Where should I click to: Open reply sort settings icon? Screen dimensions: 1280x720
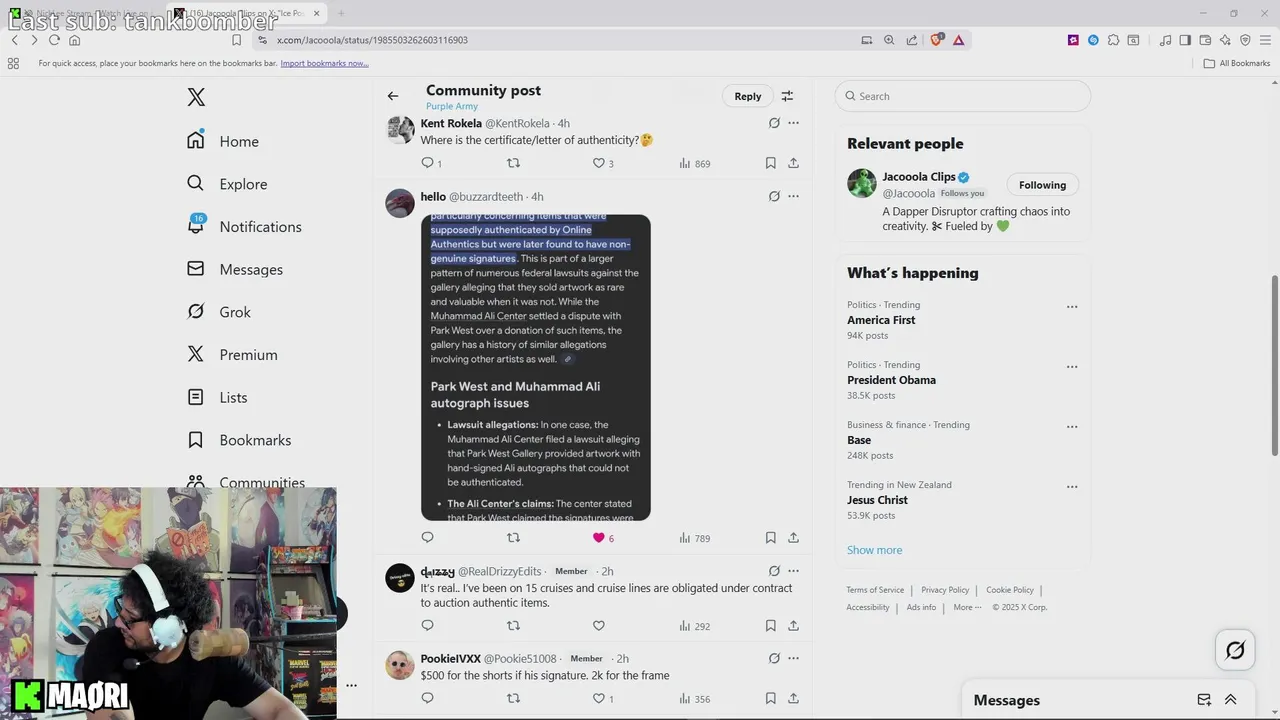[x=787, y=96]
